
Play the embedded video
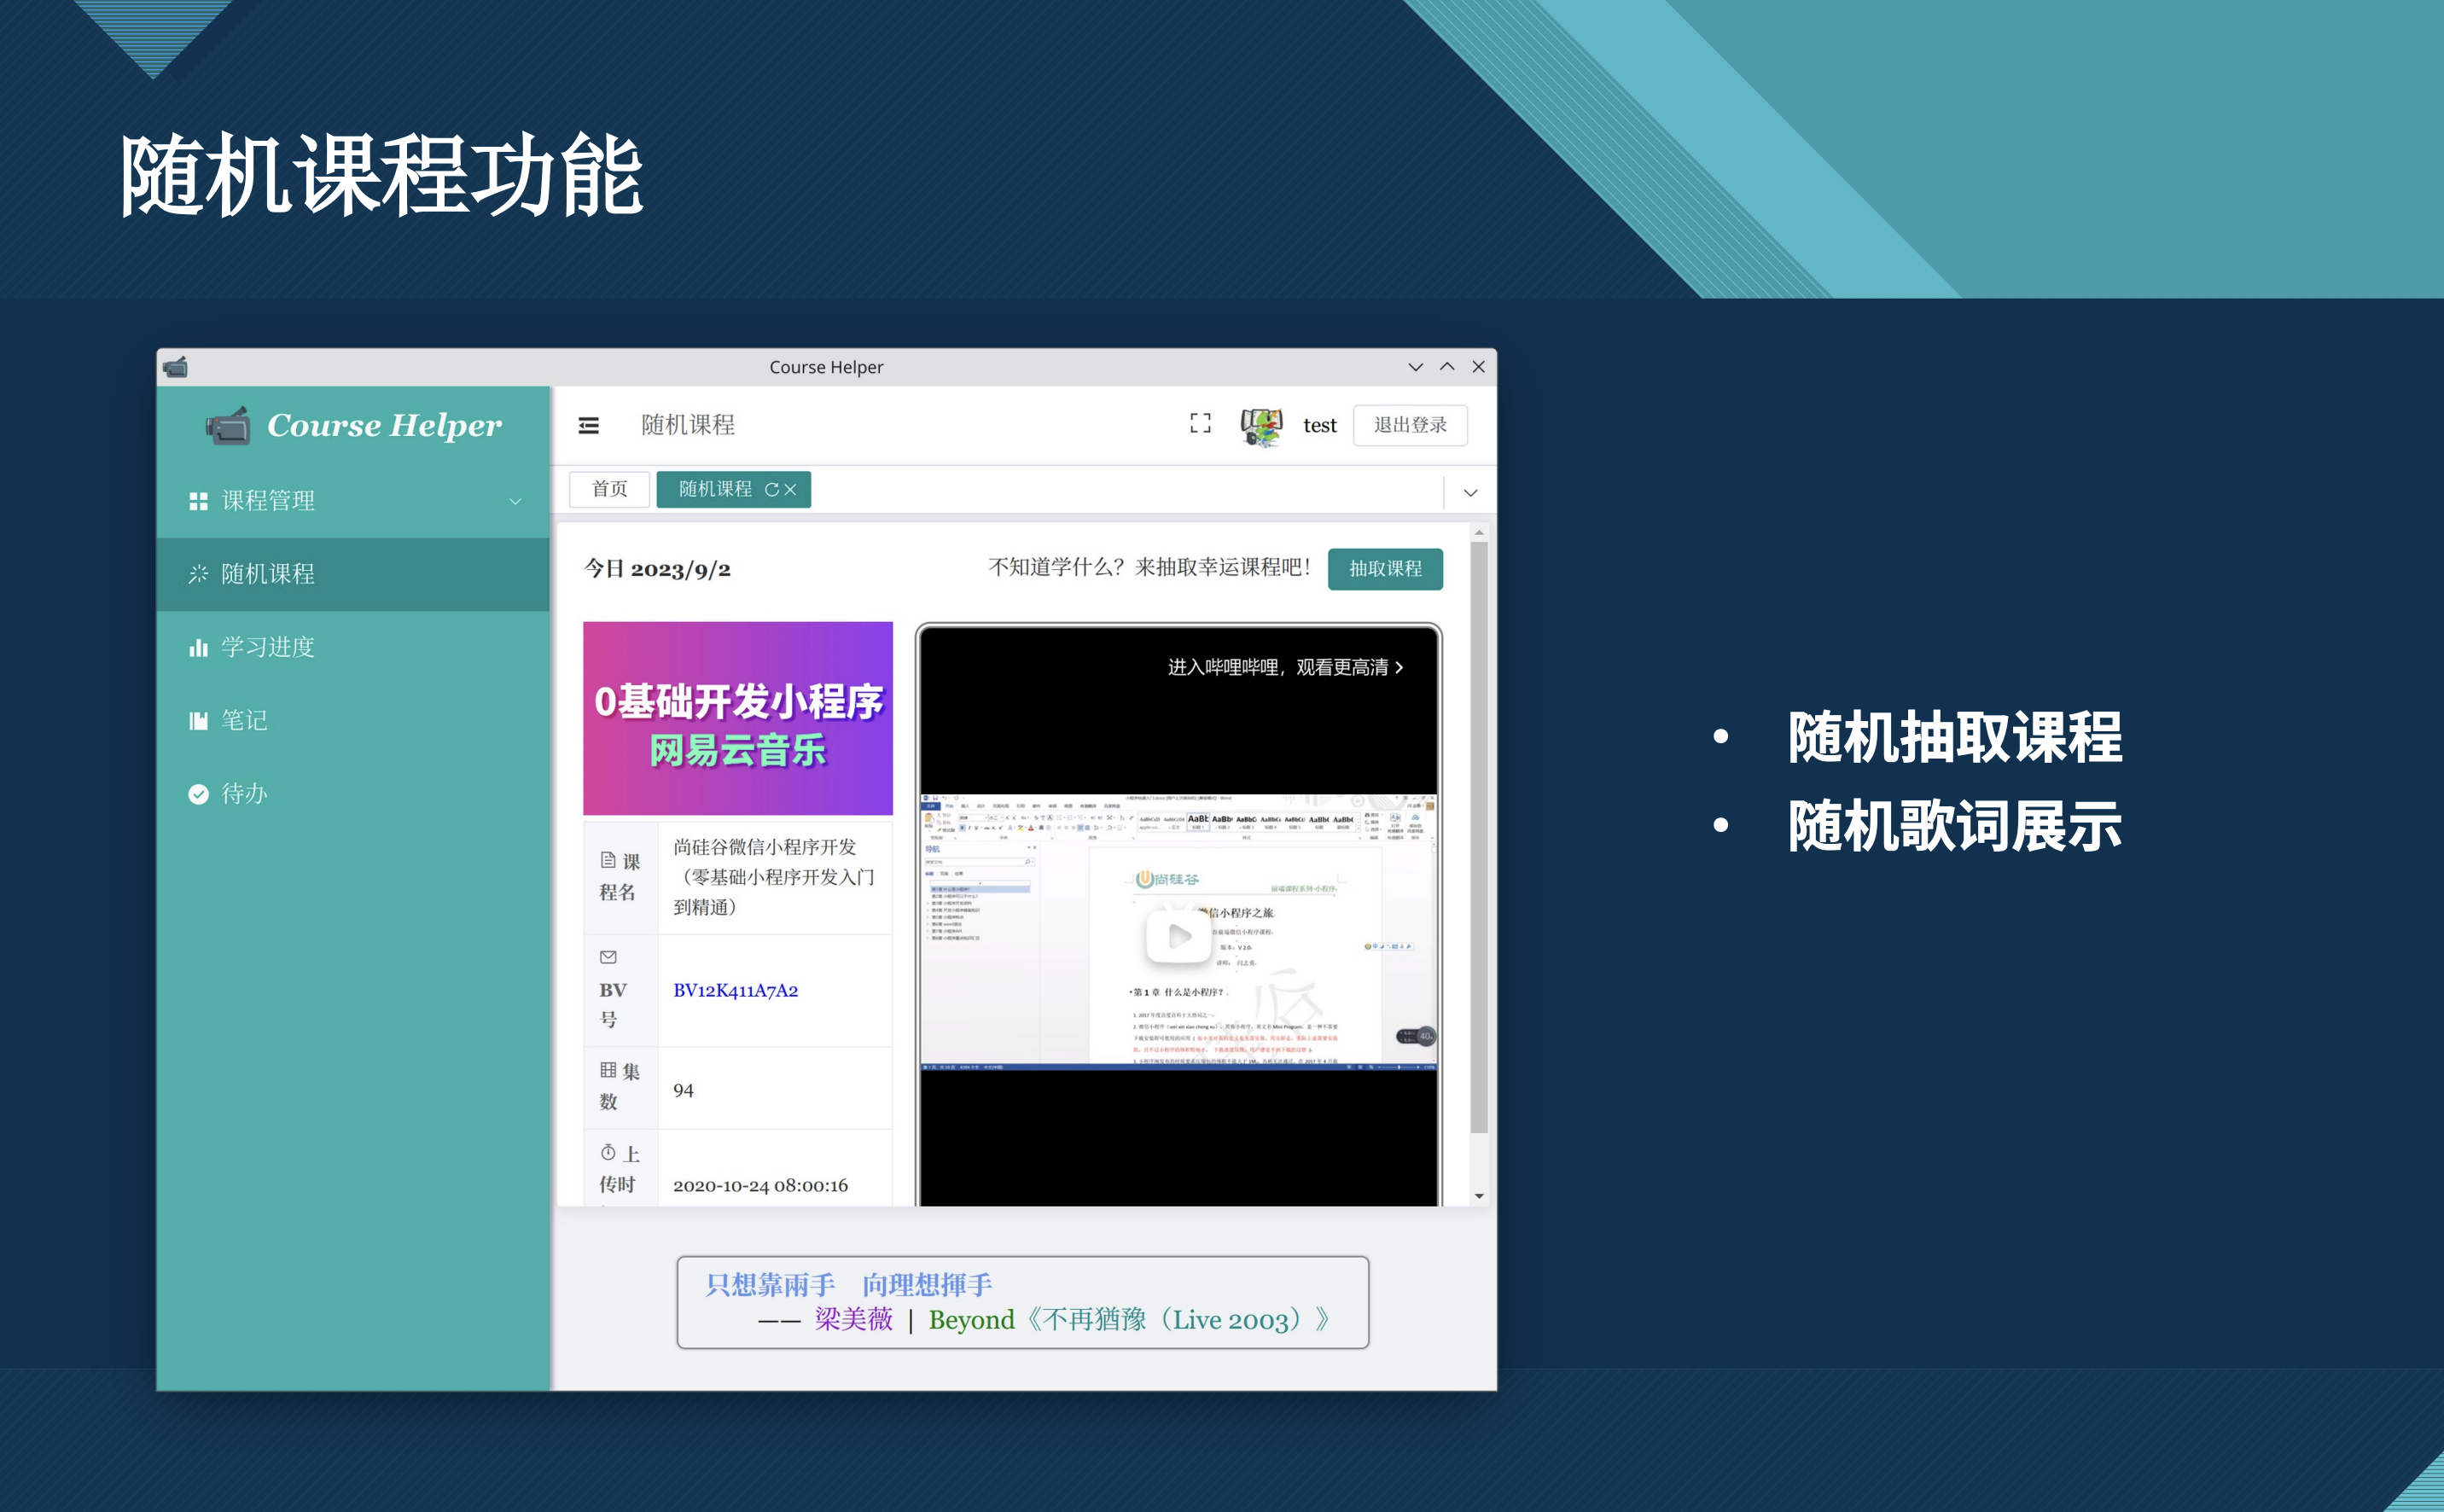coord(1178,935)
